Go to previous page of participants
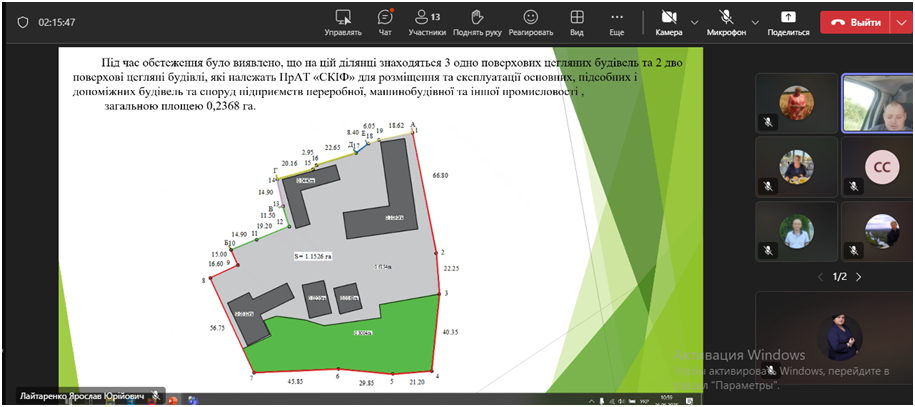 pyautogui.click(x=820, y=276)
